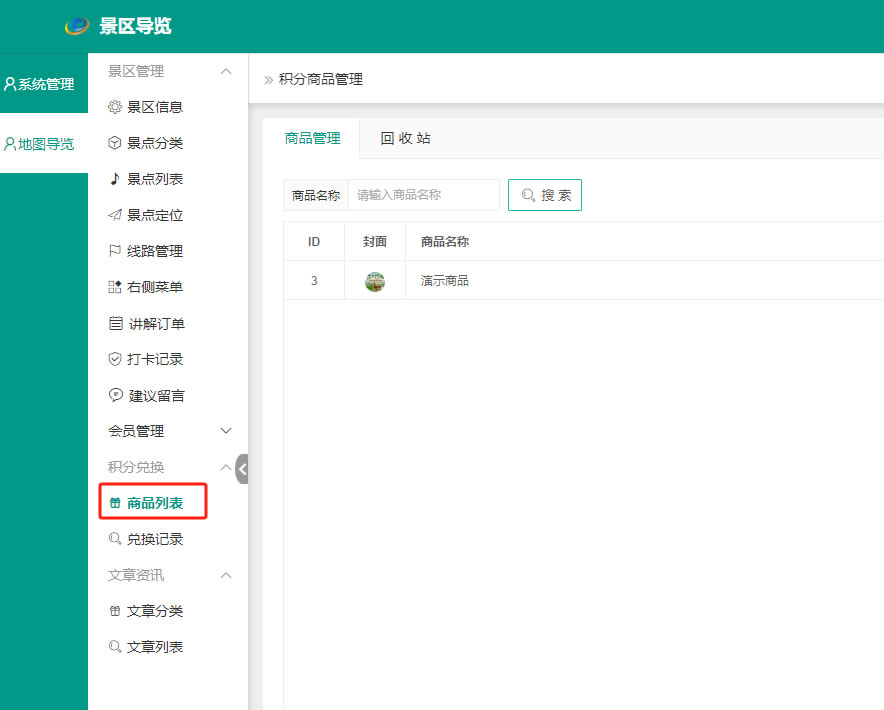
Task: Click the 线路管理 flag icon
Action: 115,251
